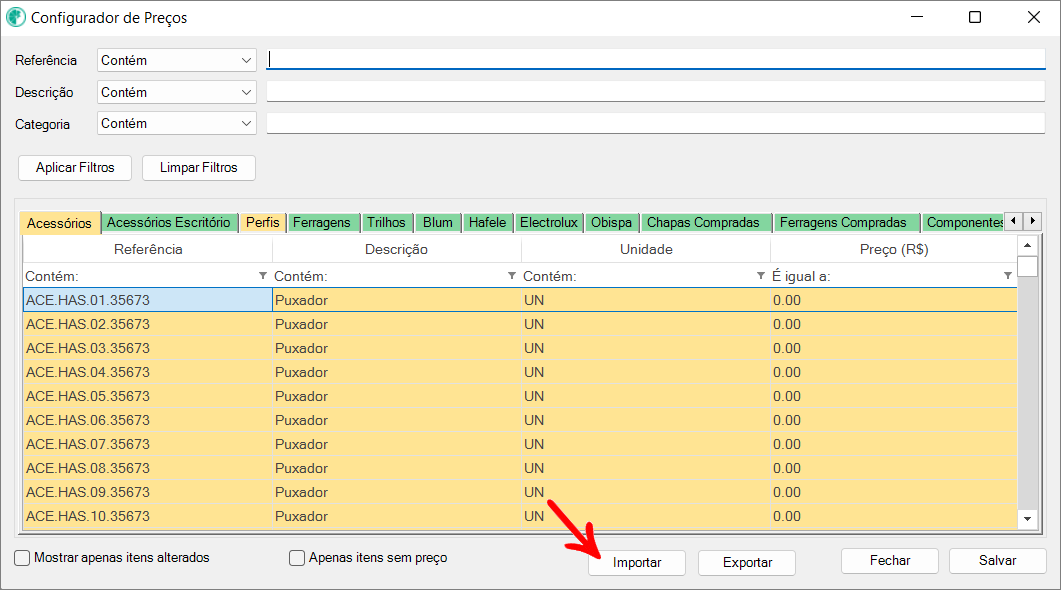Click the filter icon in Referência column
The height and width of the screenshot is (590, 1061).
point(263,276)
